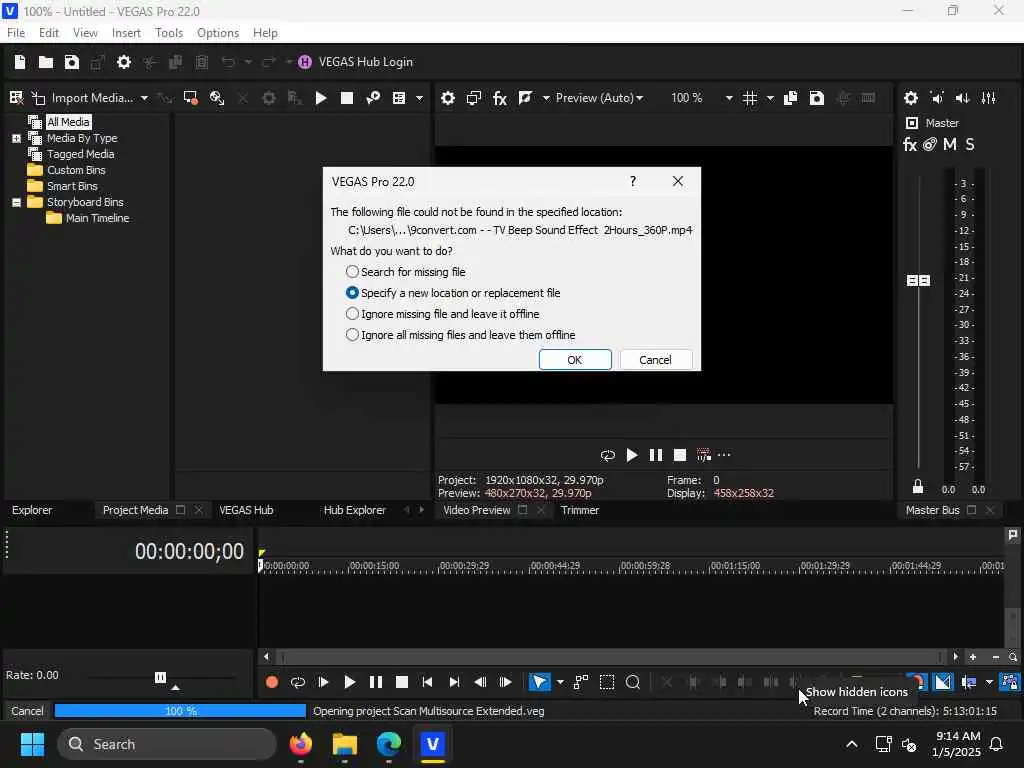Image resolution: width=1024 pixels, height=768 pixels.
Task: Click Master volume fader handle
Action: 918,280
